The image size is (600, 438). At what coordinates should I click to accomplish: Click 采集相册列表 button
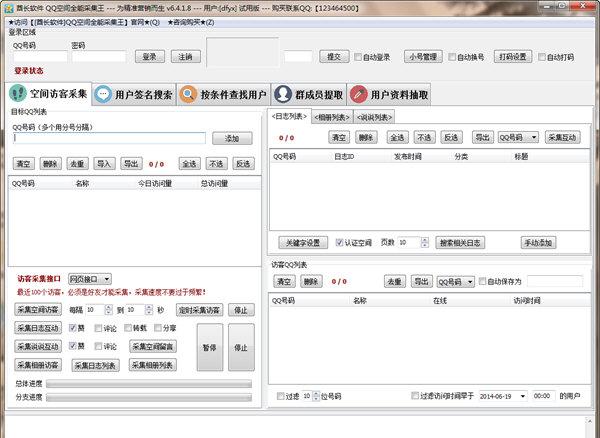click(x=153, y=365)
